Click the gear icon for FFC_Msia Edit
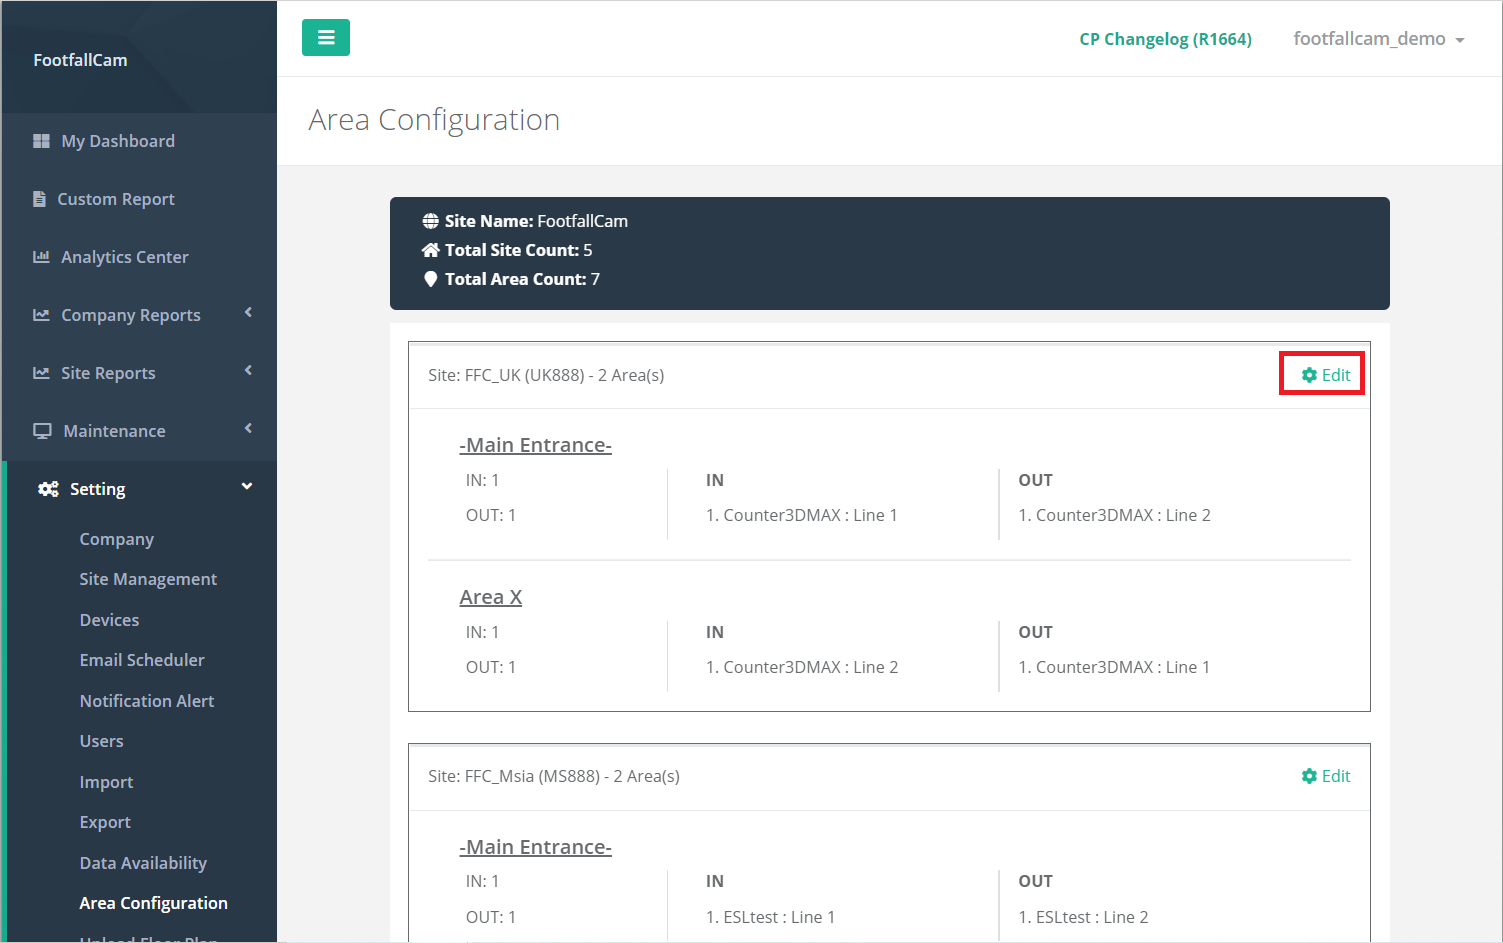This screenshot has width=1503, height=943. click(x=1309, y=776)
